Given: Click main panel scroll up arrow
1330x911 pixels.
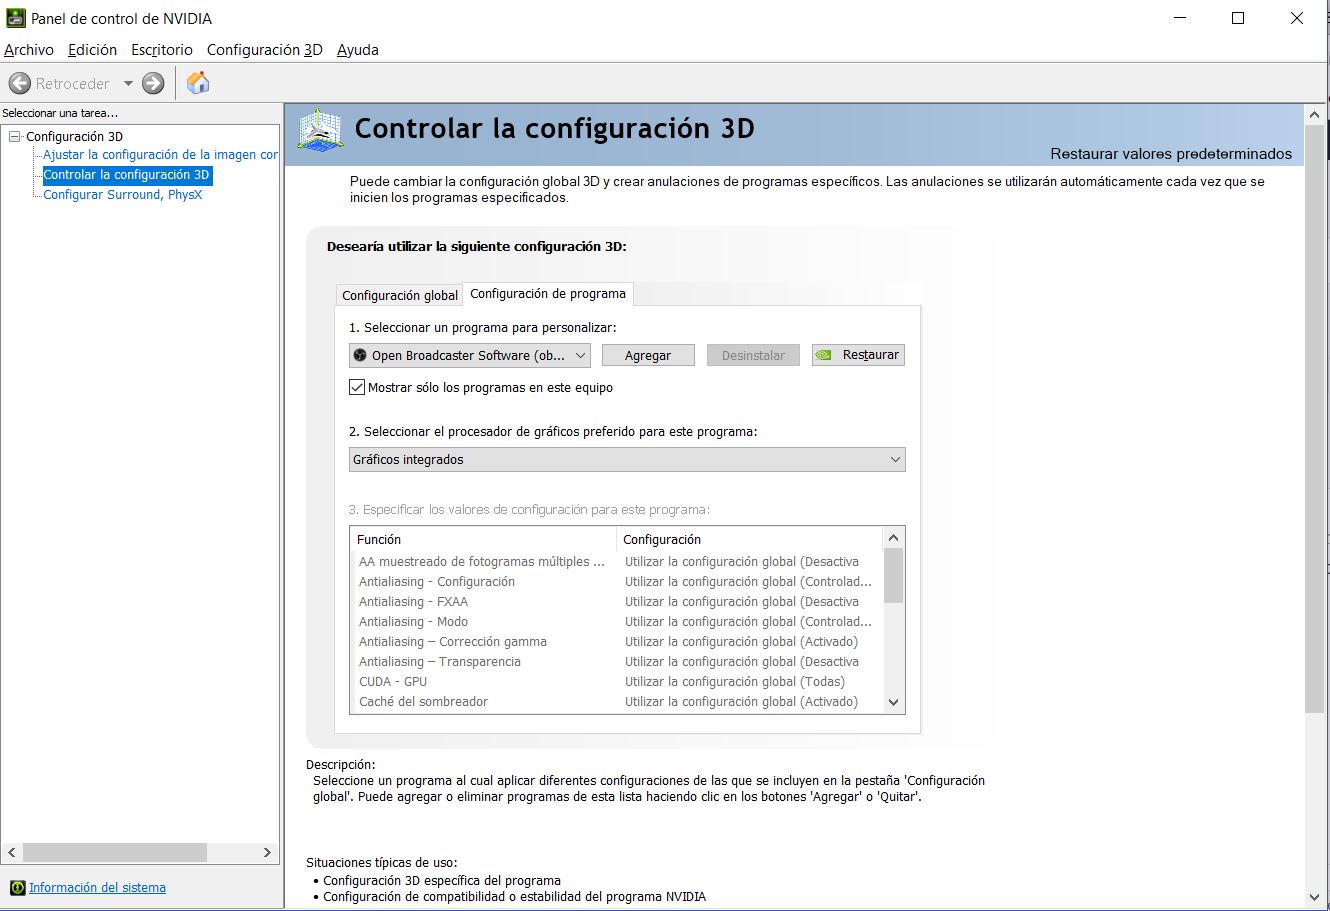Looking at the screenshot, I should 1315,114.
